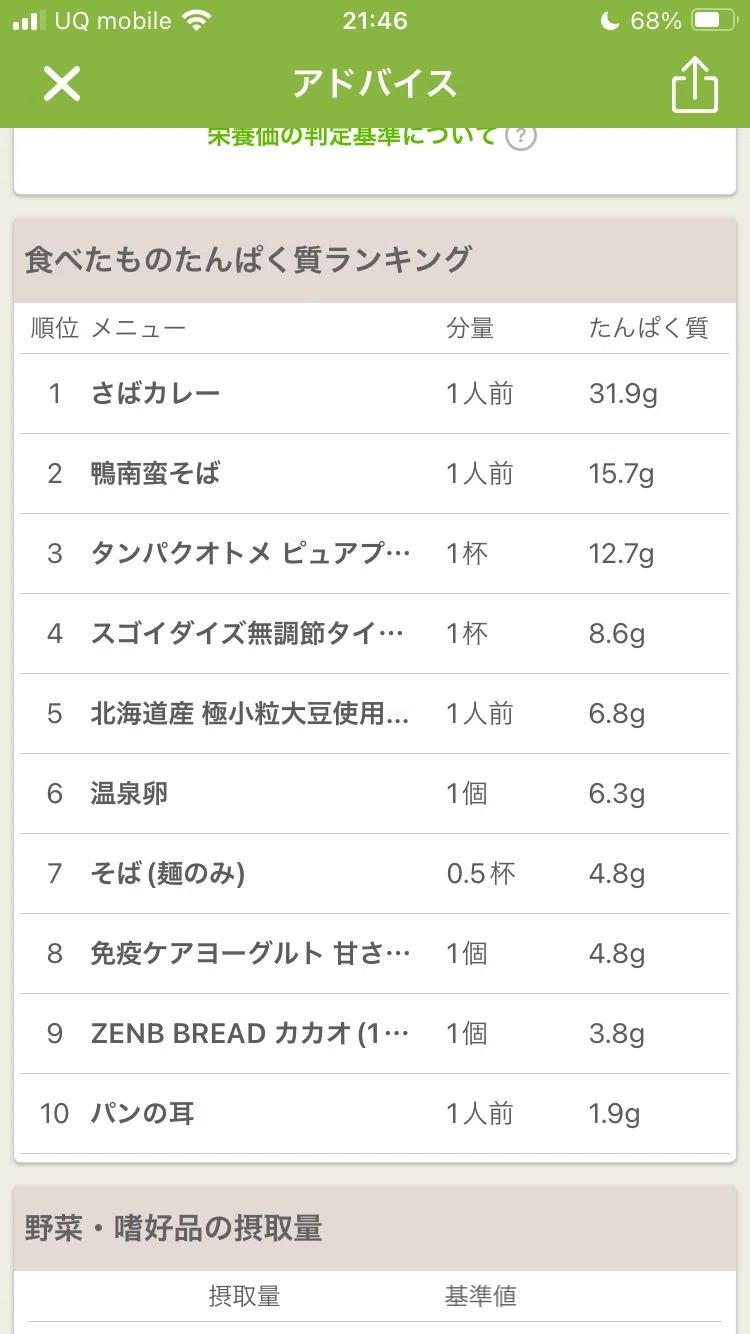This screenshot has width=750, height=1334.
Task: Close the アドバイス screen with X icon
Action: [61, 84]
